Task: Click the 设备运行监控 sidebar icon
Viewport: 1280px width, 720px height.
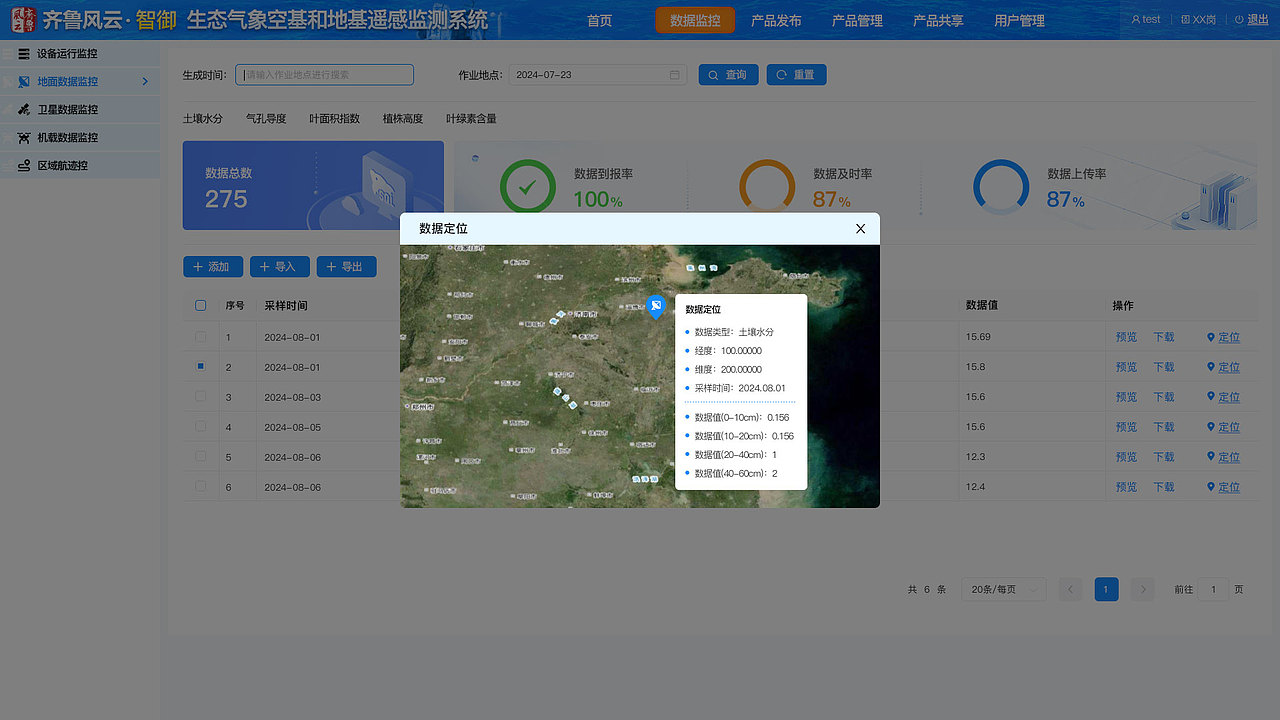Action: pos(24,54)
